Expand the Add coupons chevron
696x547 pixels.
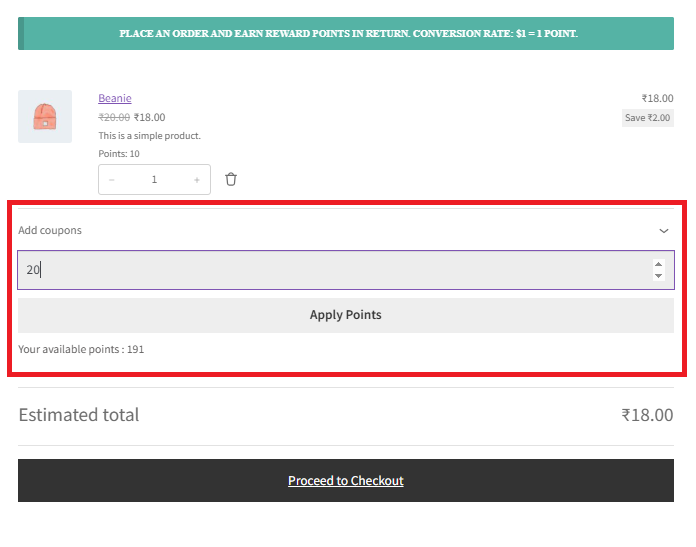664,230
